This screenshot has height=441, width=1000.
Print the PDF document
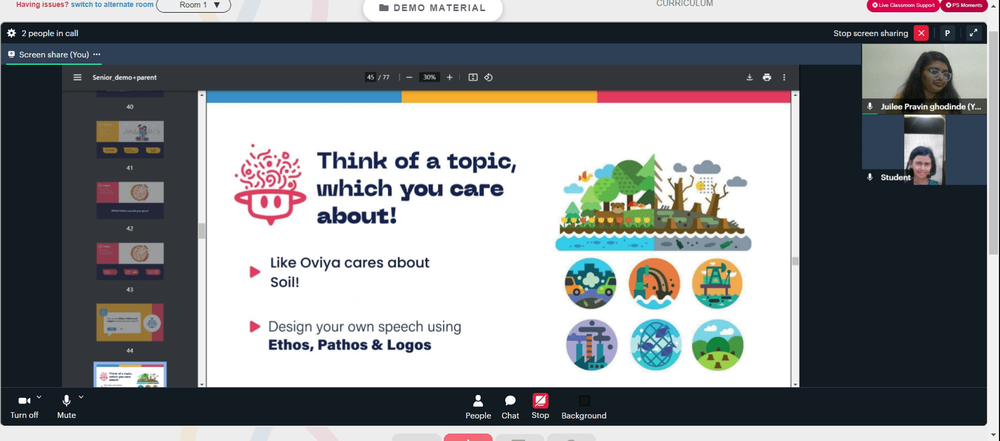(767, 77)
